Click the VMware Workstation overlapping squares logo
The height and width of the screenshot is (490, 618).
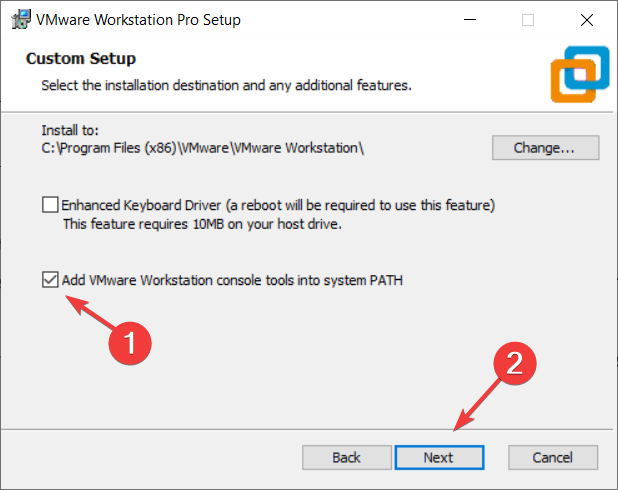580,74
